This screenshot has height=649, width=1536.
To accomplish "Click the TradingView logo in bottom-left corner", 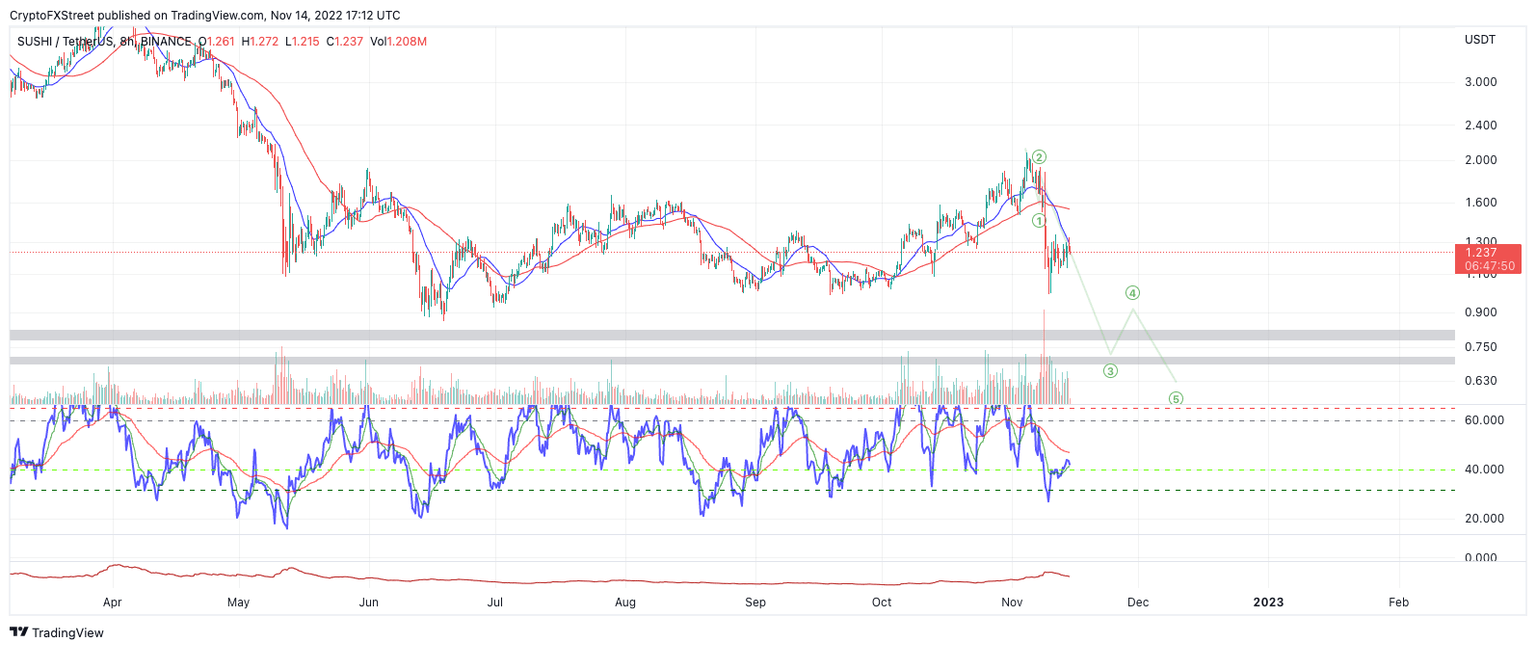I will (56, 633).
